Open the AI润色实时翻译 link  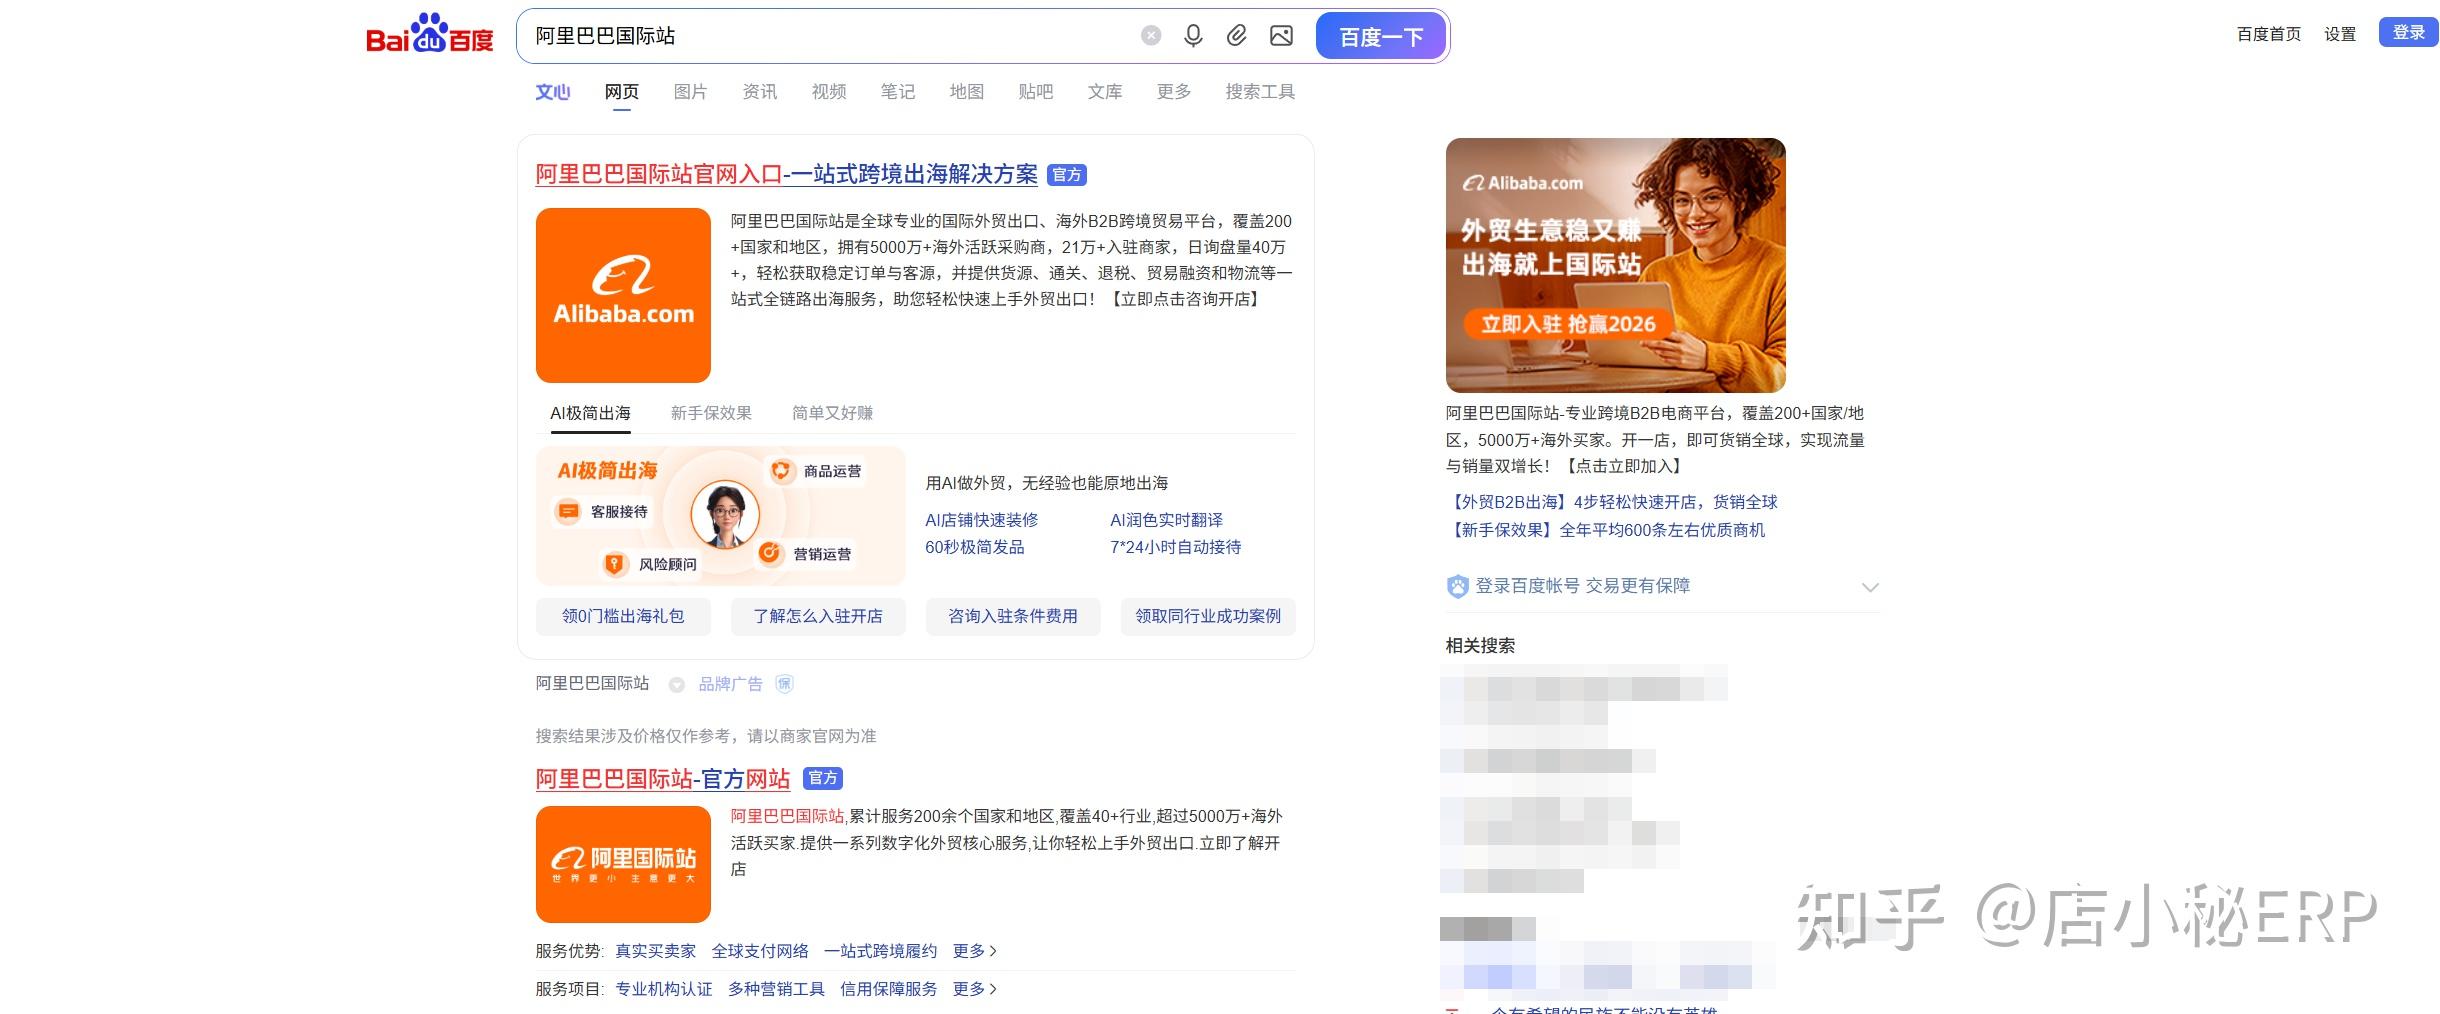(1166, 520)
